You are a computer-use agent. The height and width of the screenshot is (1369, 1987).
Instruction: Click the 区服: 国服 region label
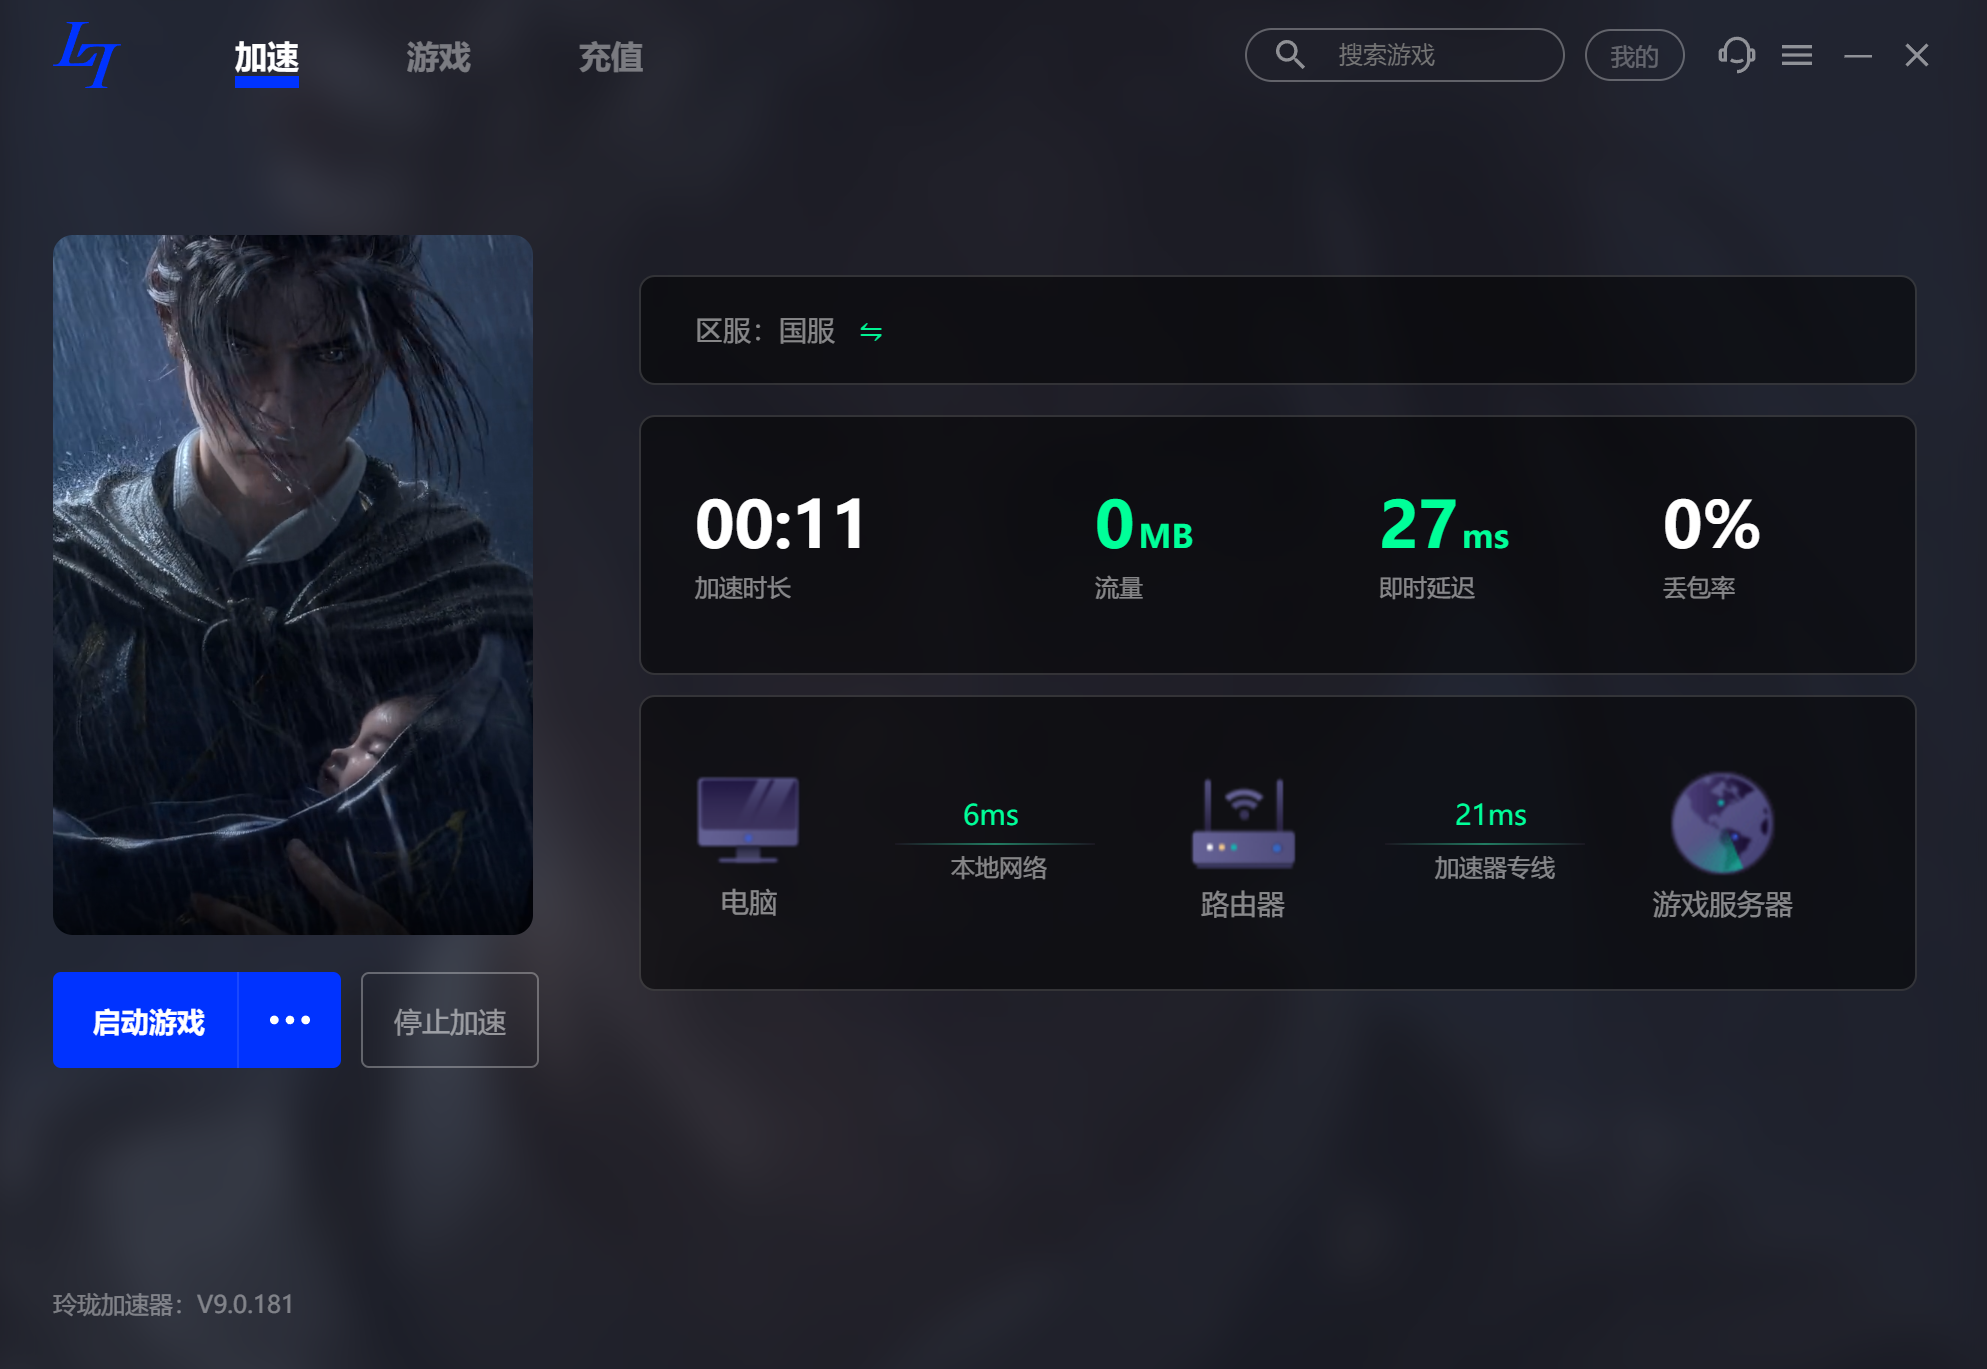[765, 331]
